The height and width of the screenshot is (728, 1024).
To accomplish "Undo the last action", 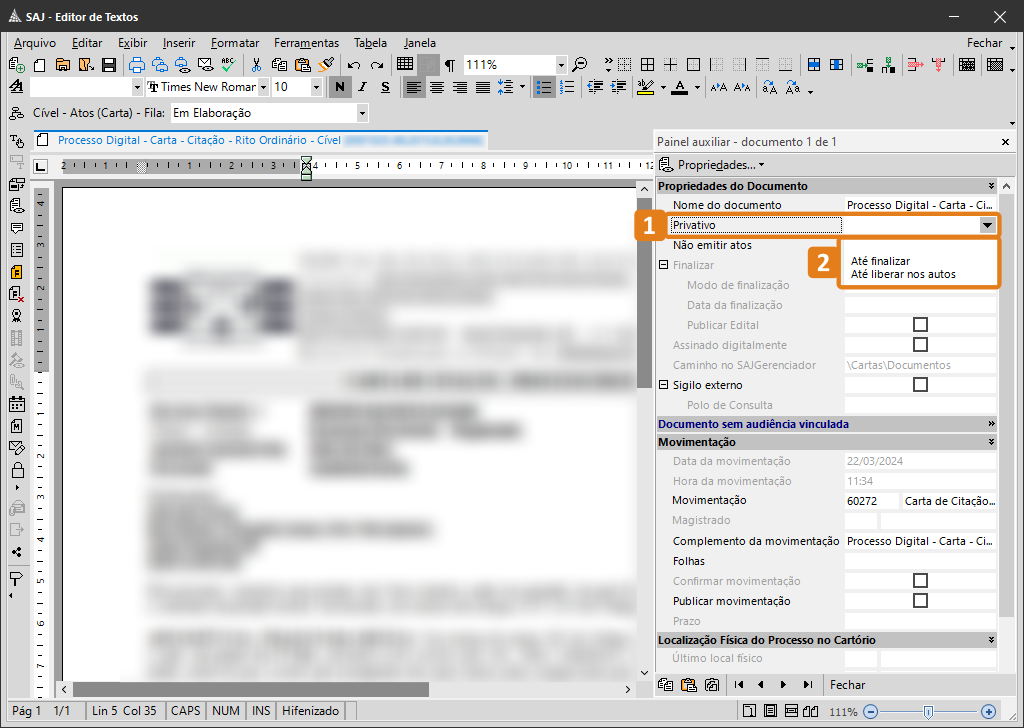I will [x=354, y=65].
